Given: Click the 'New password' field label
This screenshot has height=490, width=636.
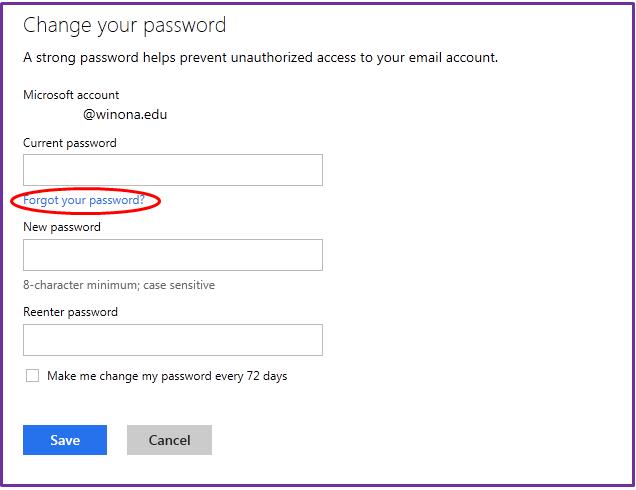Looking at the screenshot, I should (62, 227).
